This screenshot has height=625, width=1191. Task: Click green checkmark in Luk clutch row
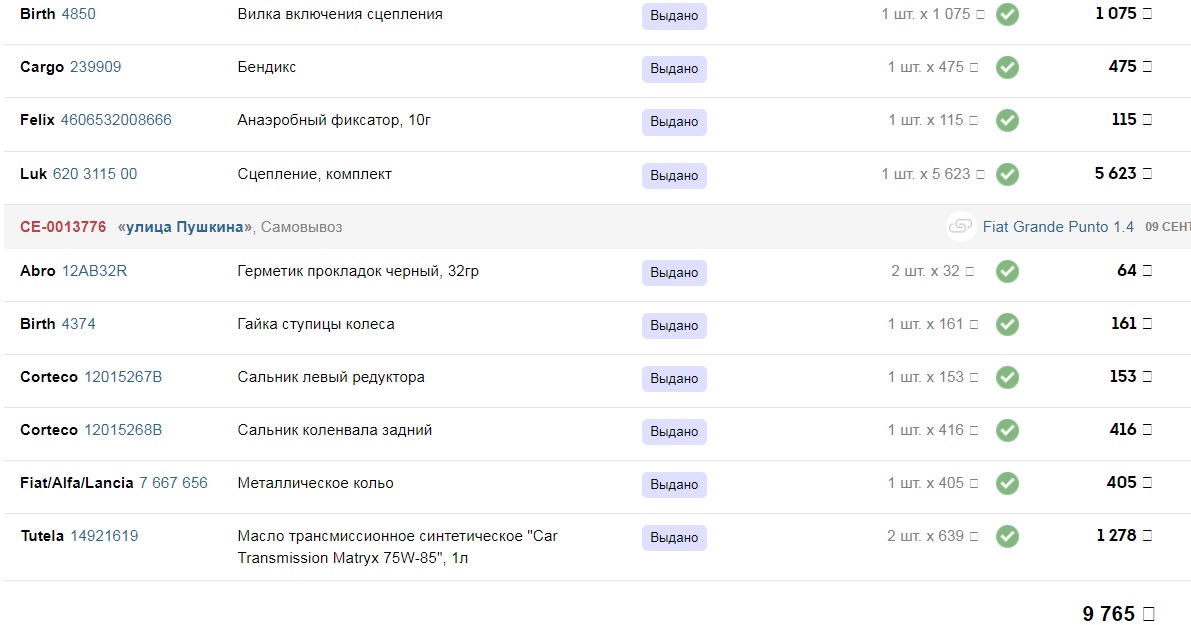point(1007,175)
